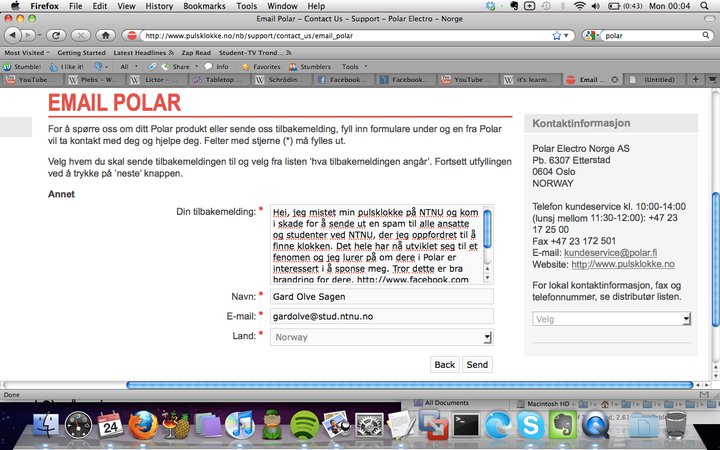Open the Zap Read bookmark
The image size is (720, 450).
pyautogui.click(x=196, y=53)
